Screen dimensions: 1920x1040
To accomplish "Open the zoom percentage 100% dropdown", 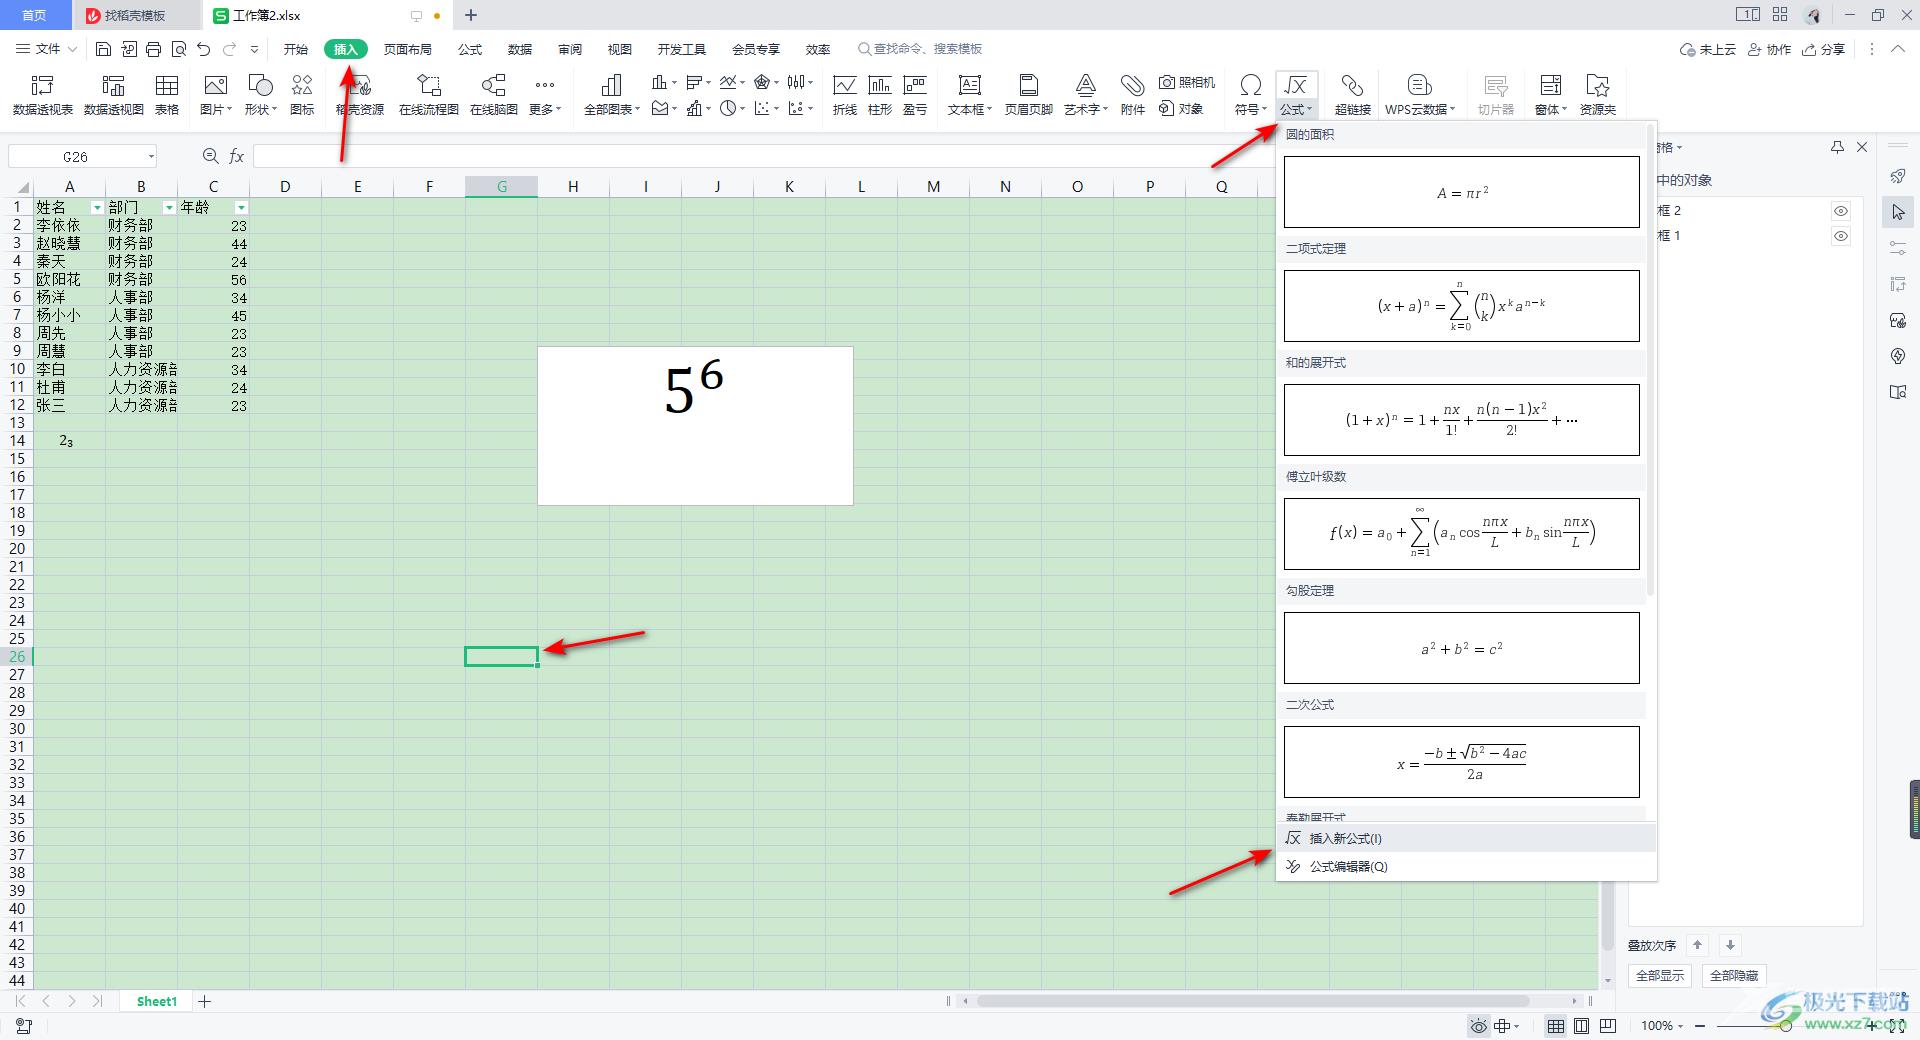I will coord(1662,1026).
